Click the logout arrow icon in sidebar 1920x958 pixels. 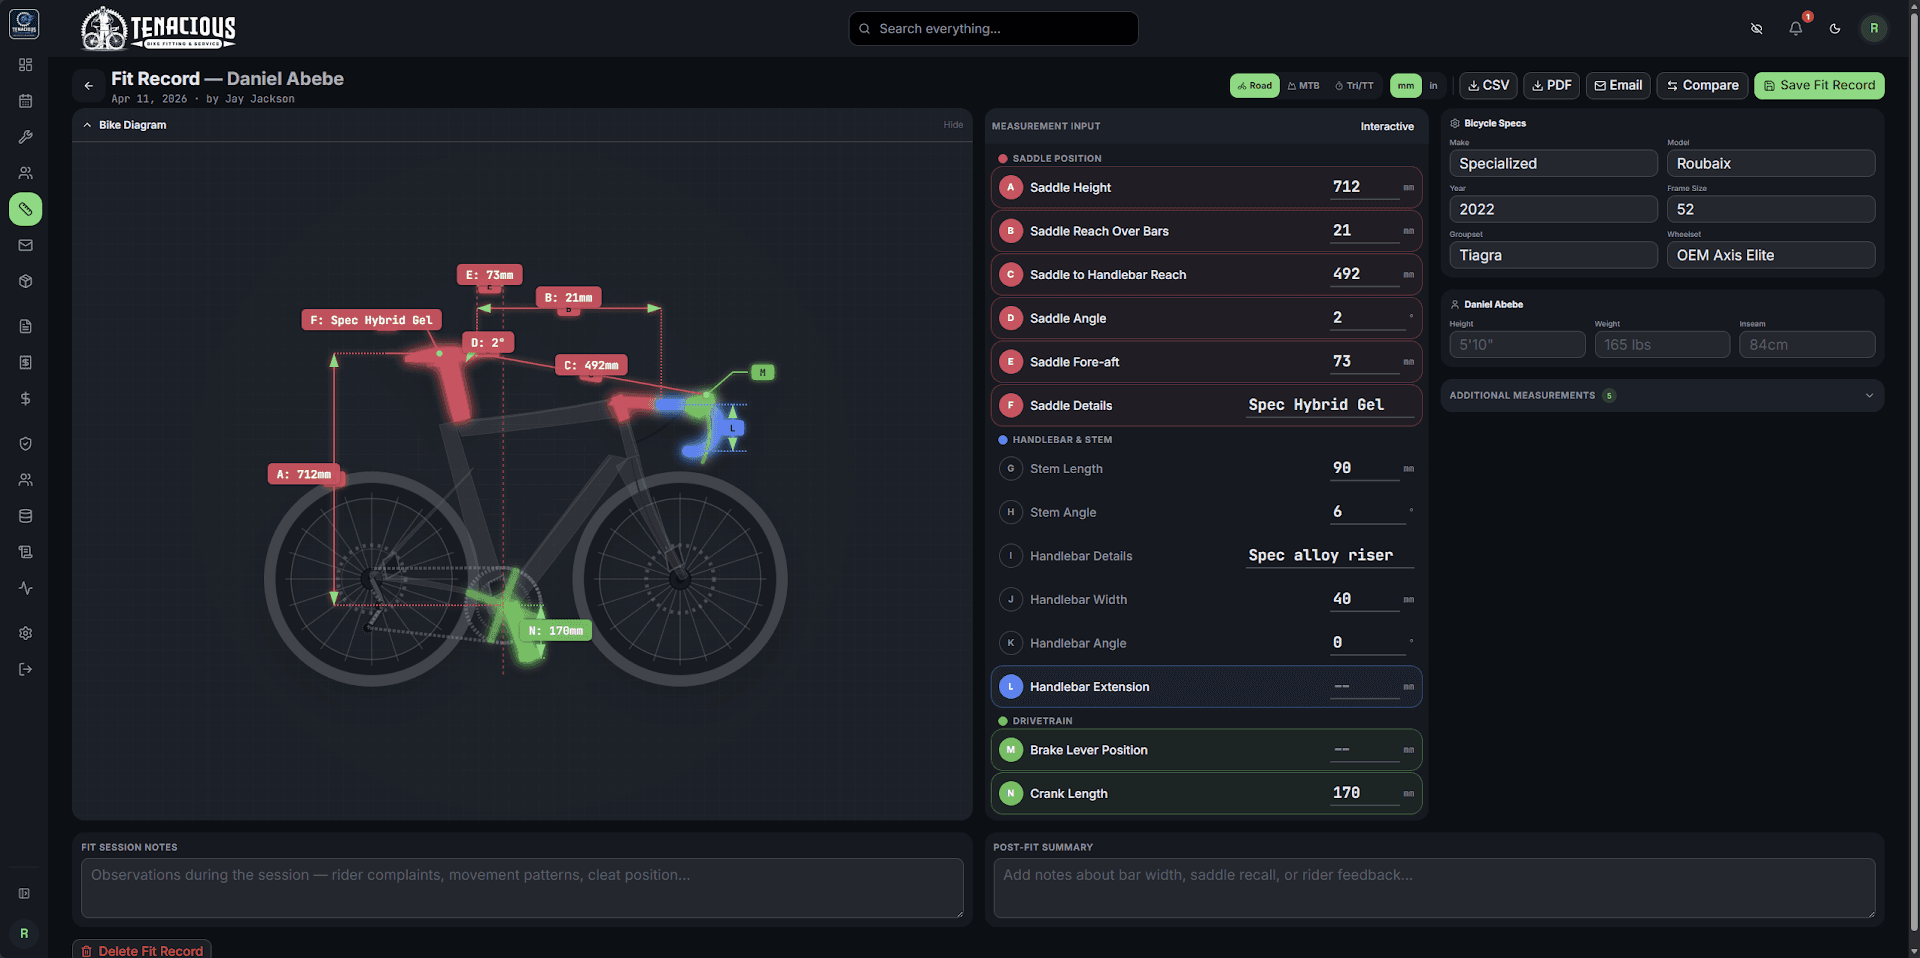pos(25,669)
